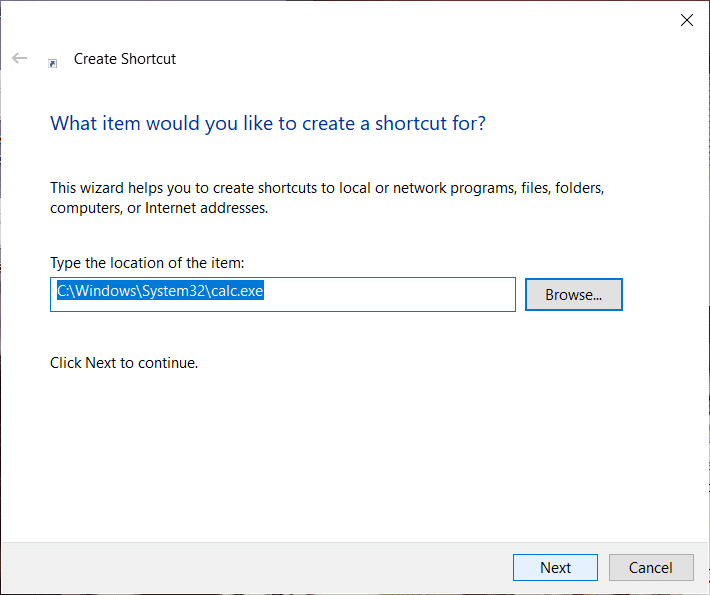Click the Create Shortcut title text
This screenshot has width=710, height=595.
click(x=125, y=59)
